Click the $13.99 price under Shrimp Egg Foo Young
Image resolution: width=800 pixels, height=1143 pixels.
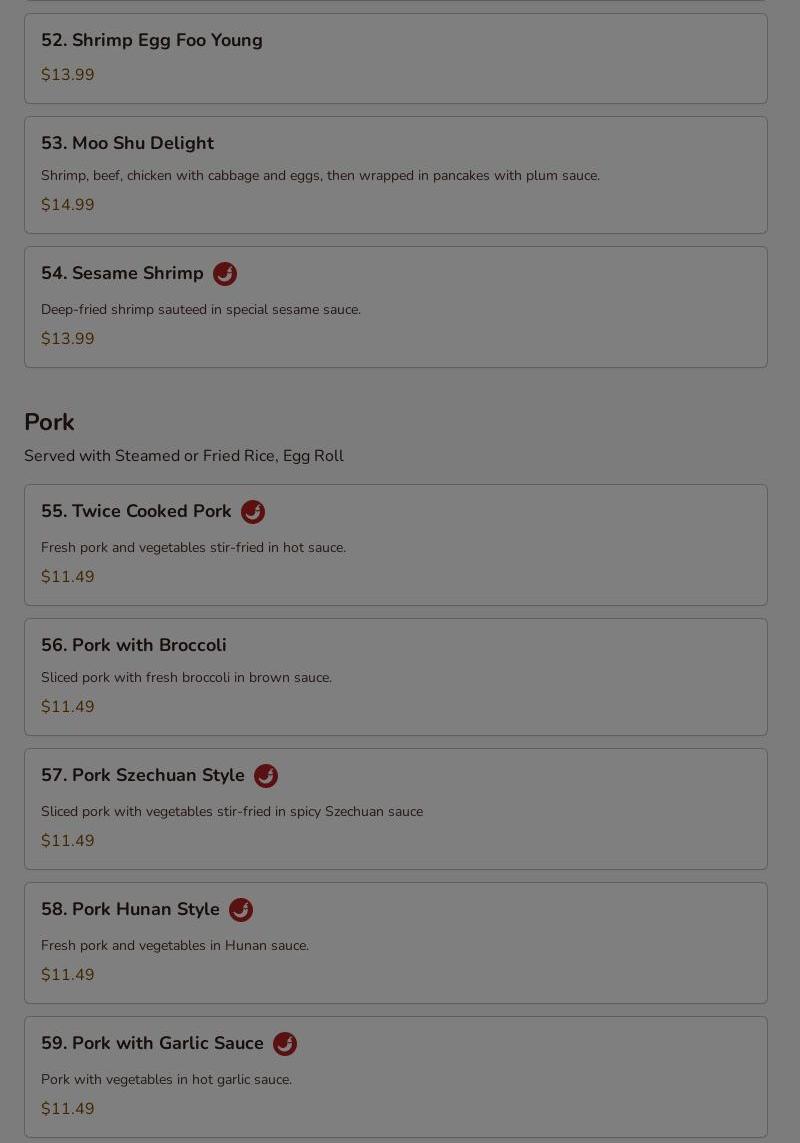(x=68, y=75)
